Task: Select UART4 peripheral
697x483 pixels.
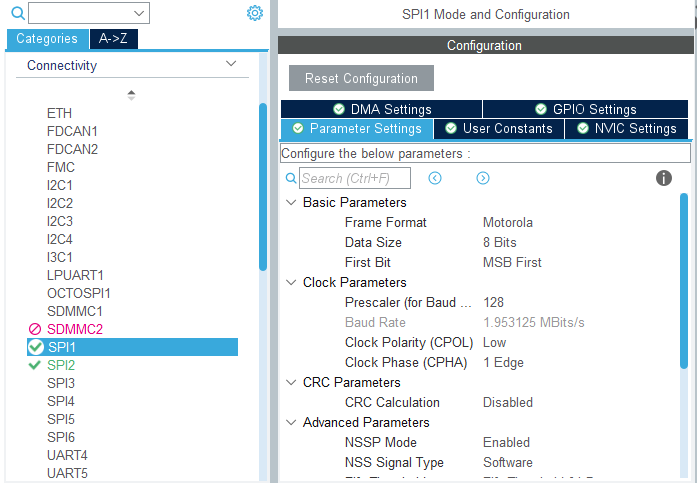Action: (67, 455)
